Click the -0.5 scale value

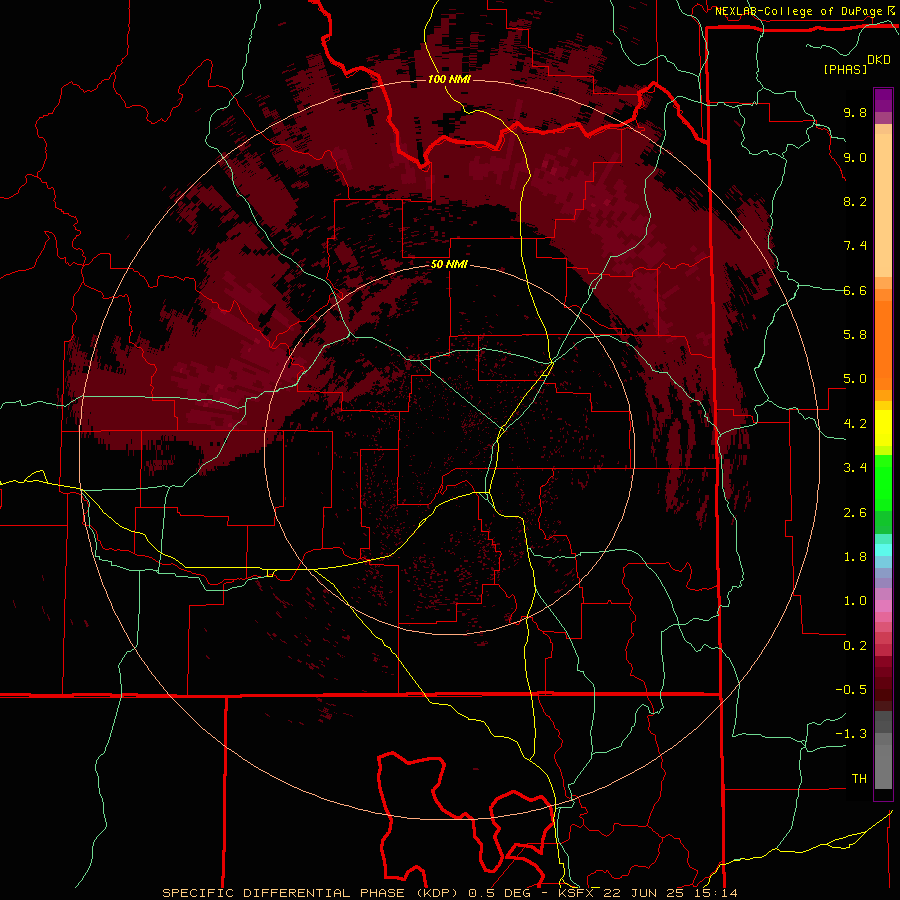pos(851,690)
